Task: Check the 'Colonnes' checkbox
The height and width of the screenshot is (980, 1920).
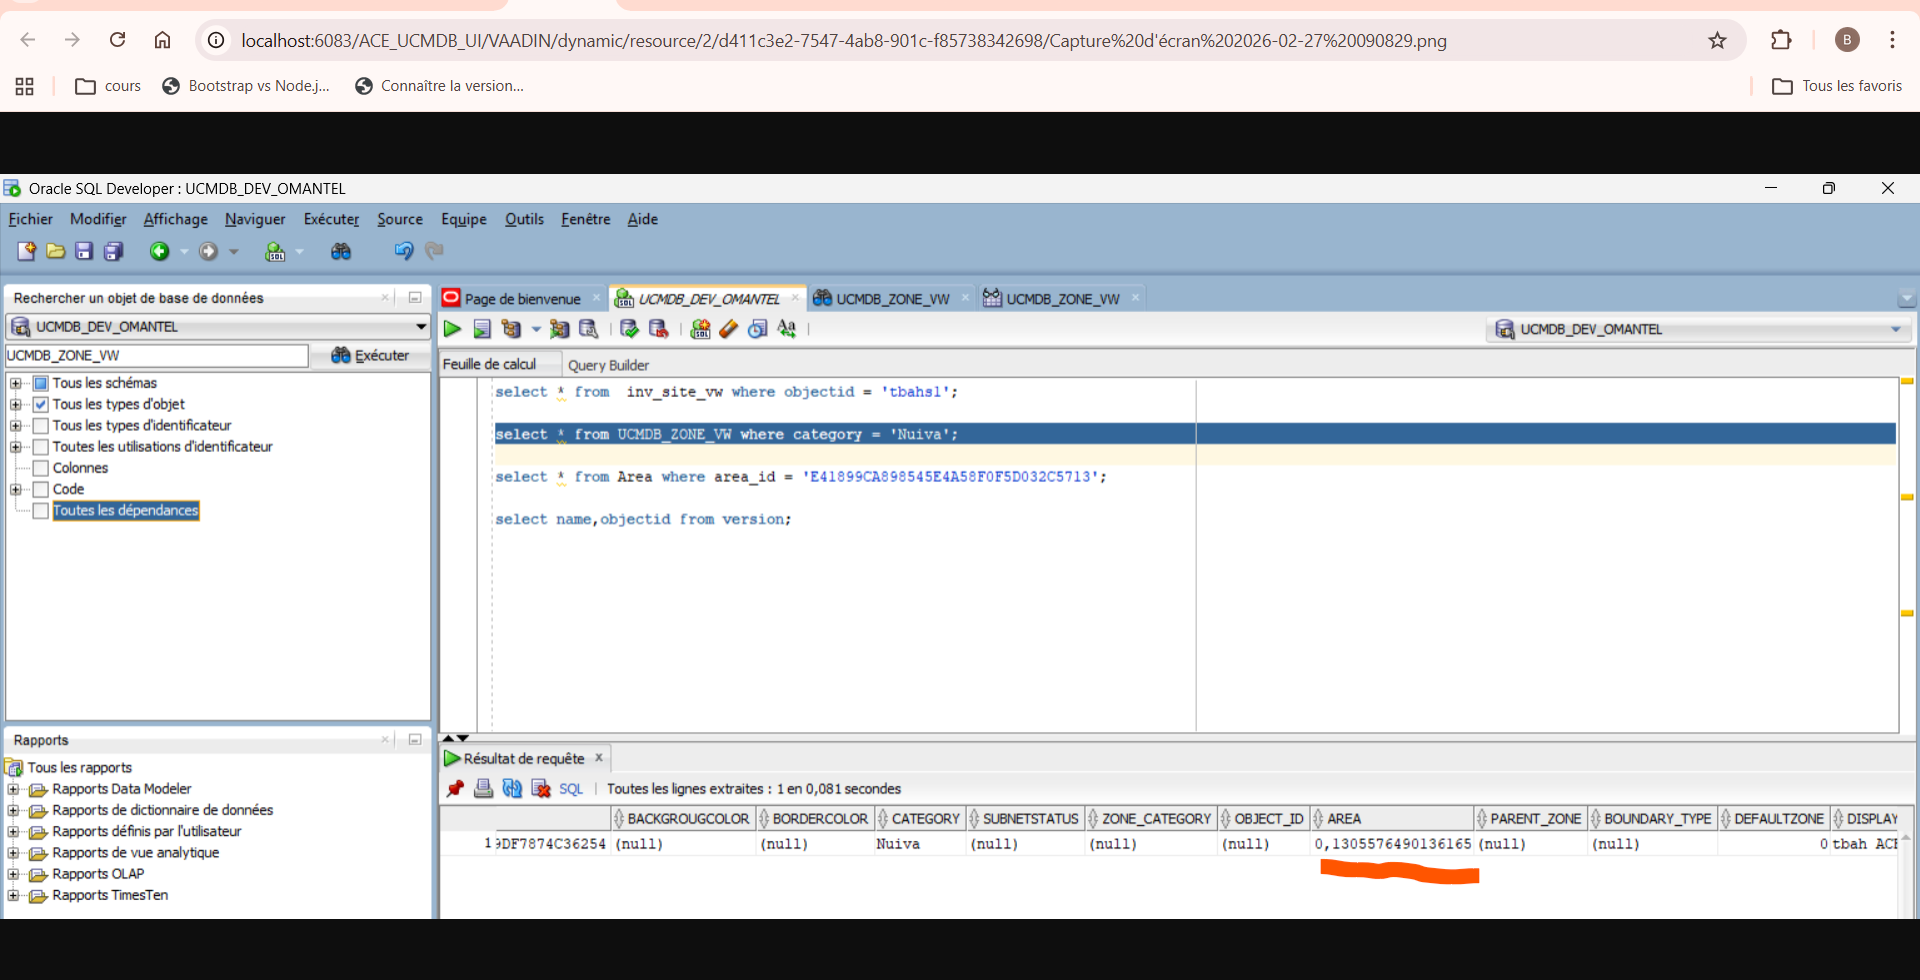Action: (x=41, y=468)
